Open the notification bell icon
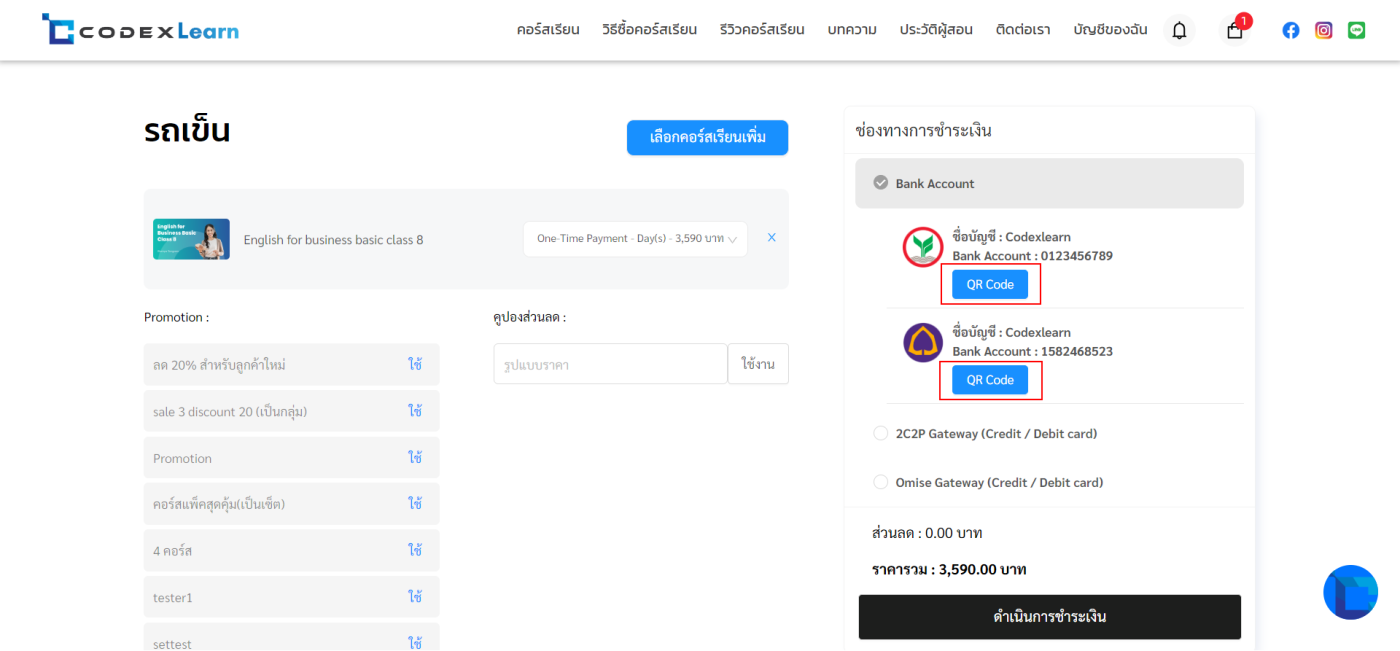The width and height of the screenshot is (1400, 651). pos(1179,30)
